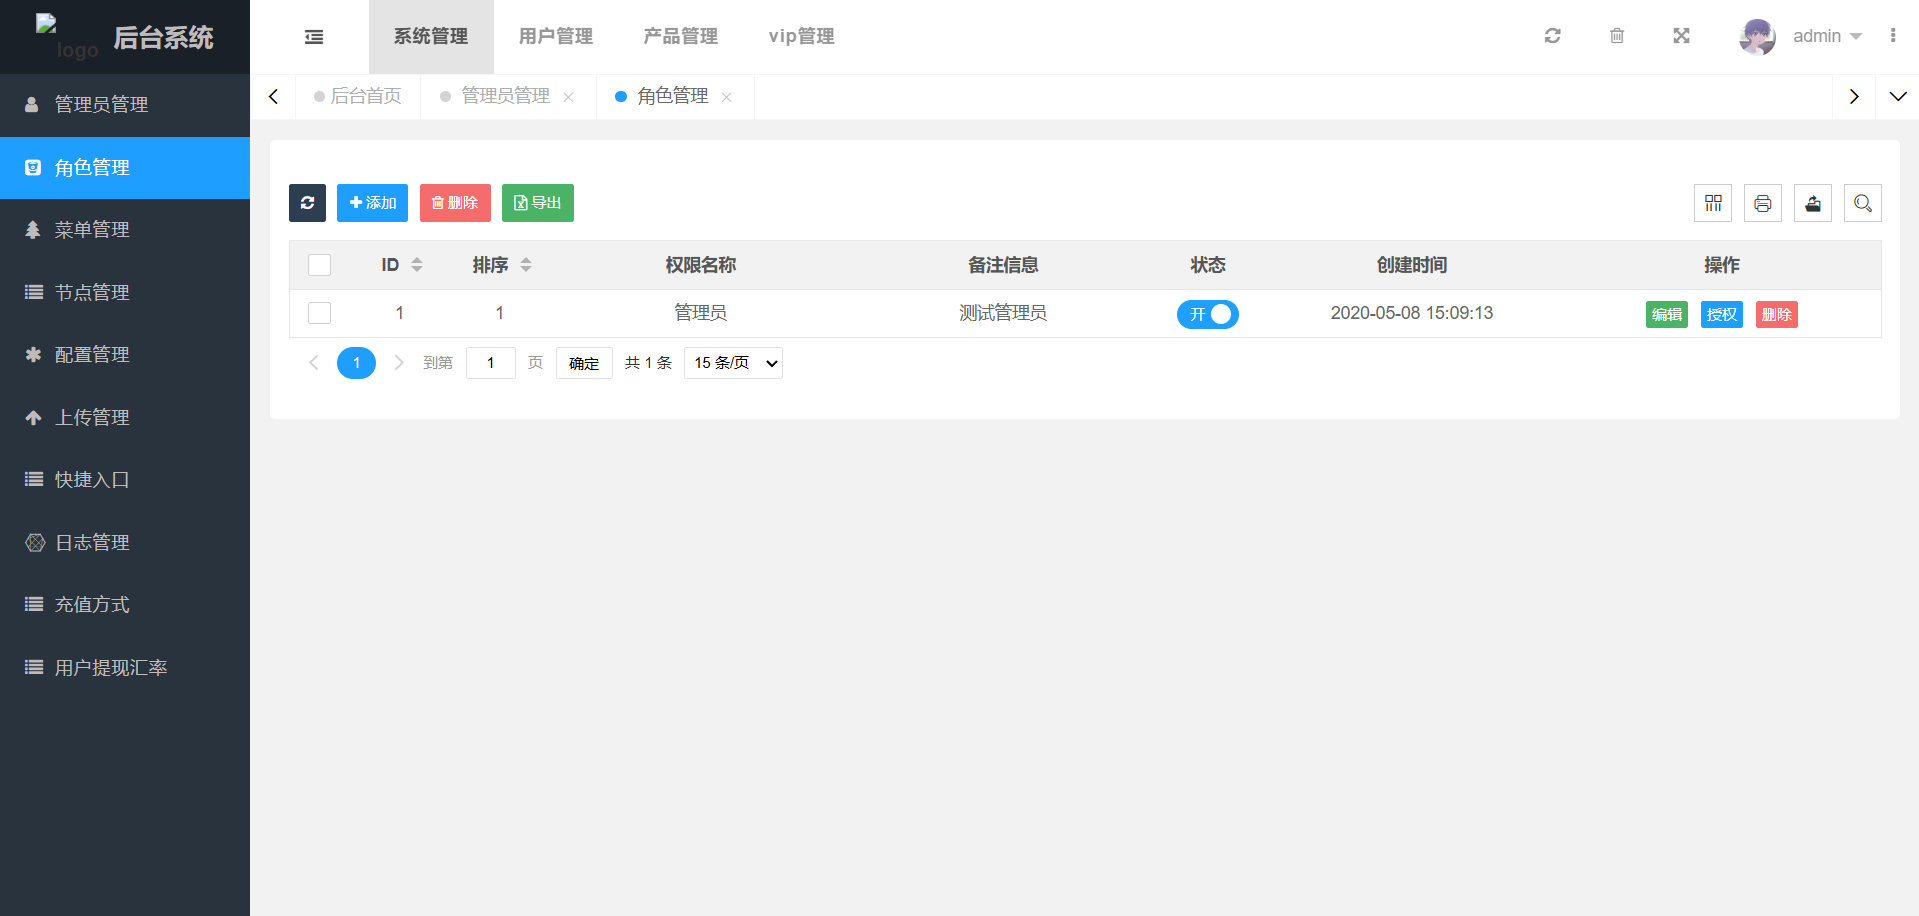1919x916 pixels.
Task: Click the dark table refresh button
Action: (307, 203)
